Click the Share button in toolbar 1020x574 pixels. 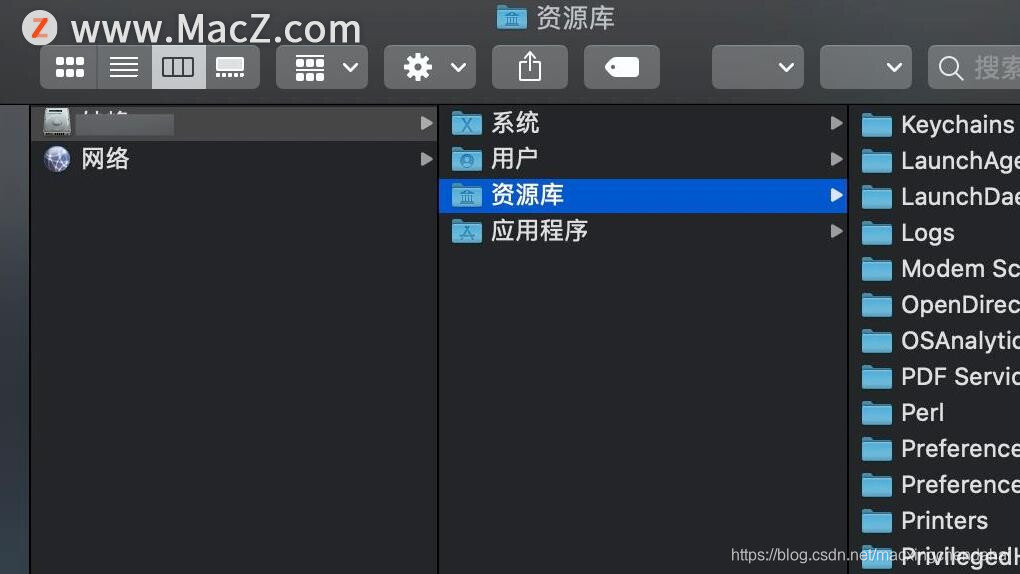click(530, 67)
